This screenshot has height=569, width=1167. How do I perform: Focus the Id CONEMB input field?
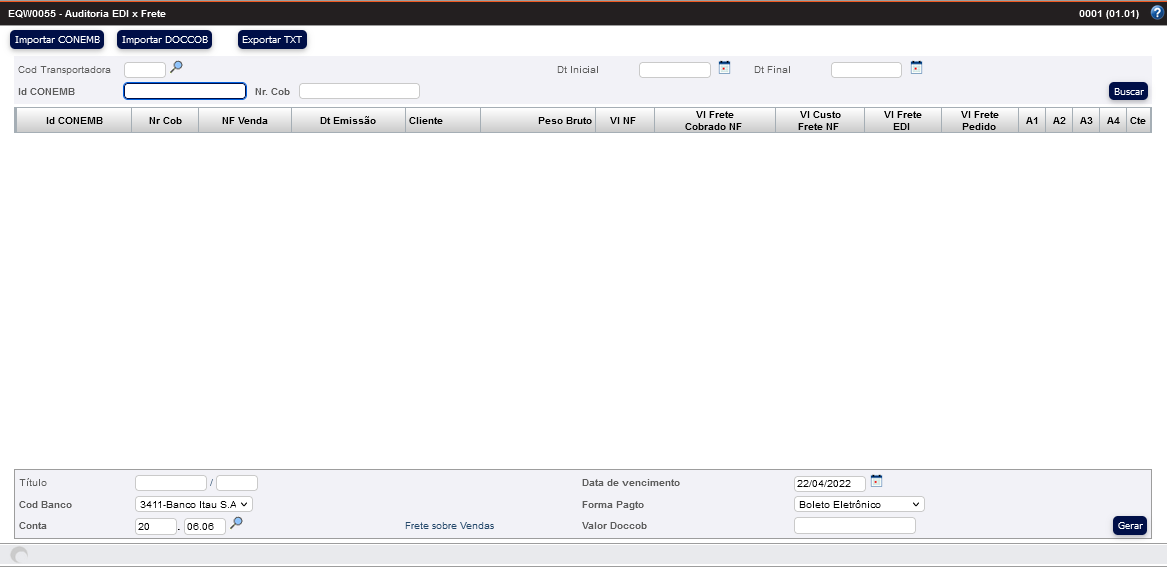(x=185, y=91)
